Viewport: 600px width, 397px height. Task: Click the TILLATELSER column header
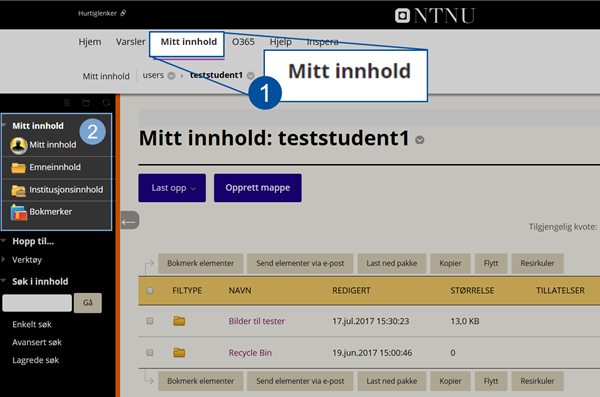560,291
